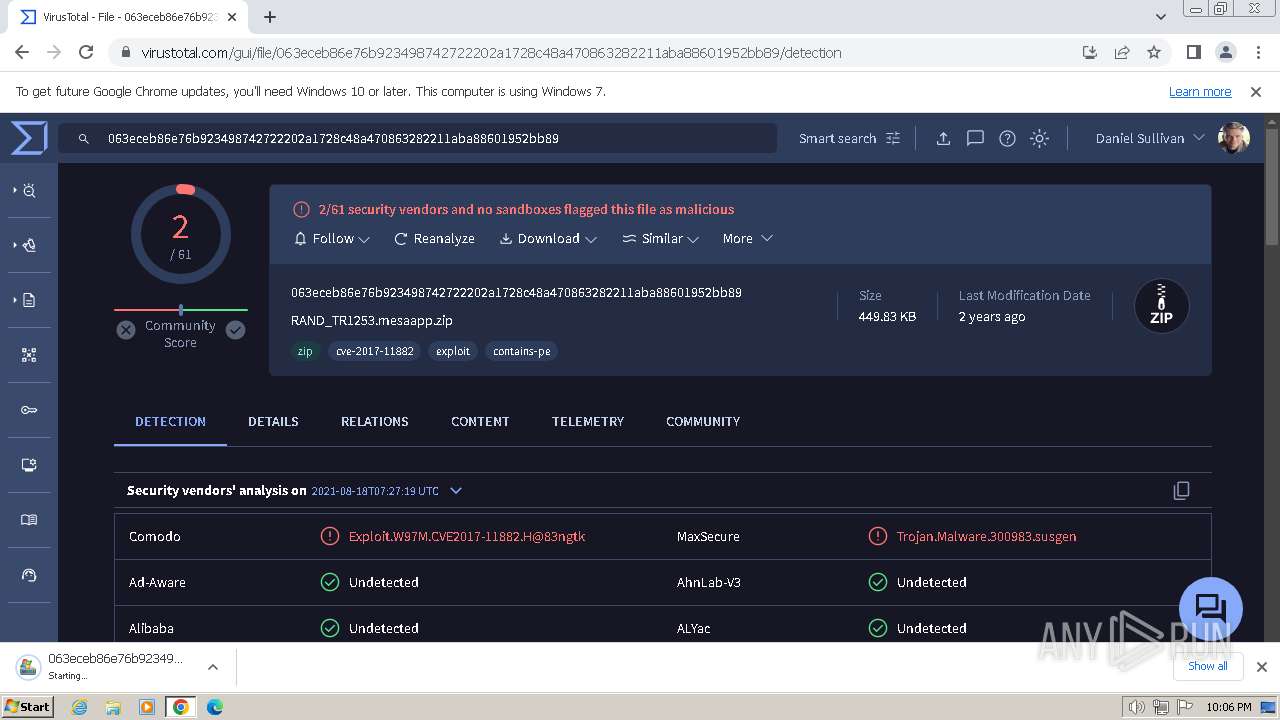Click the VirusTotal logo icon
1280x720 pixels.
29,138
